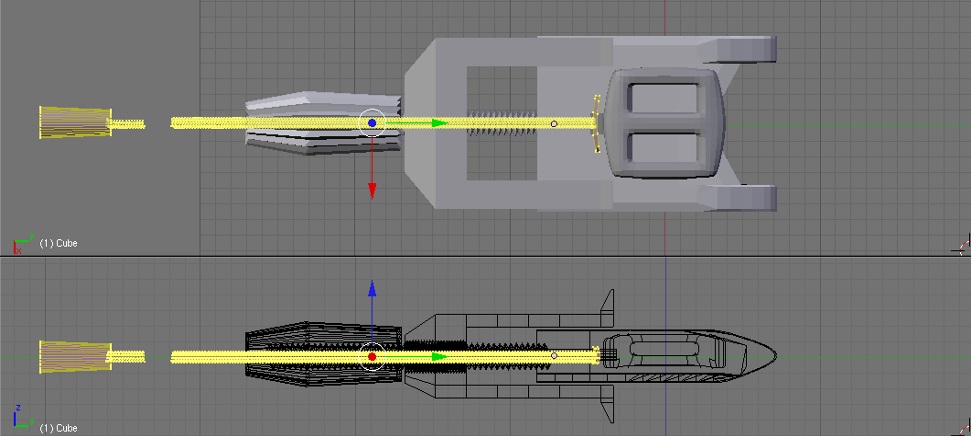This screenshot has width=971, height=436.
Task: Click the gray rounded pad with two recesses
Action: (x=664, y=123)
